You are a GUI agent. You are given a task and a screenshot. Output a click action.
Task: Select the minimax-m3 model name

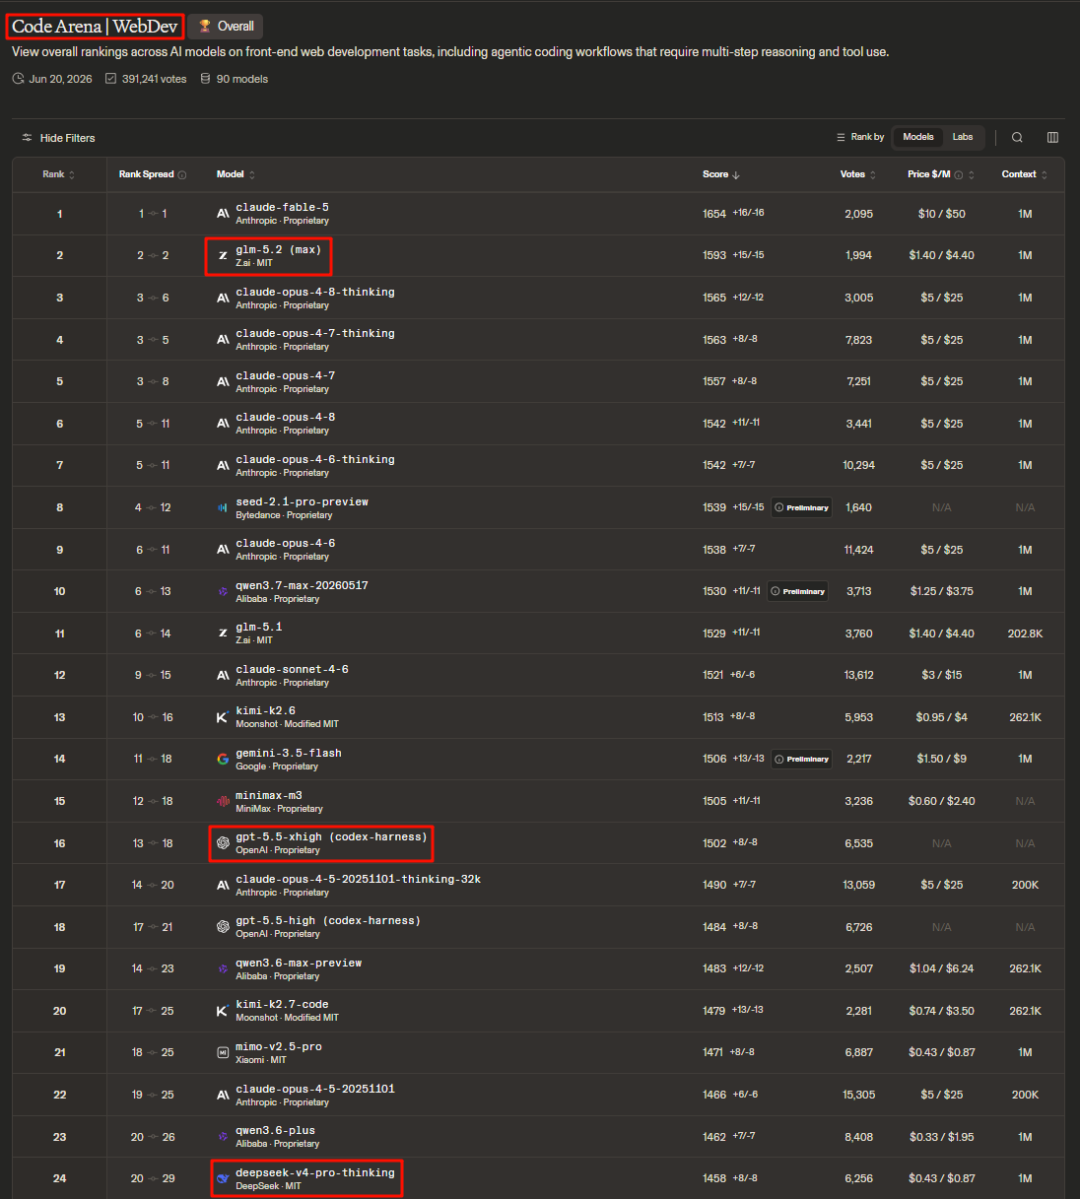pos(268,795)
